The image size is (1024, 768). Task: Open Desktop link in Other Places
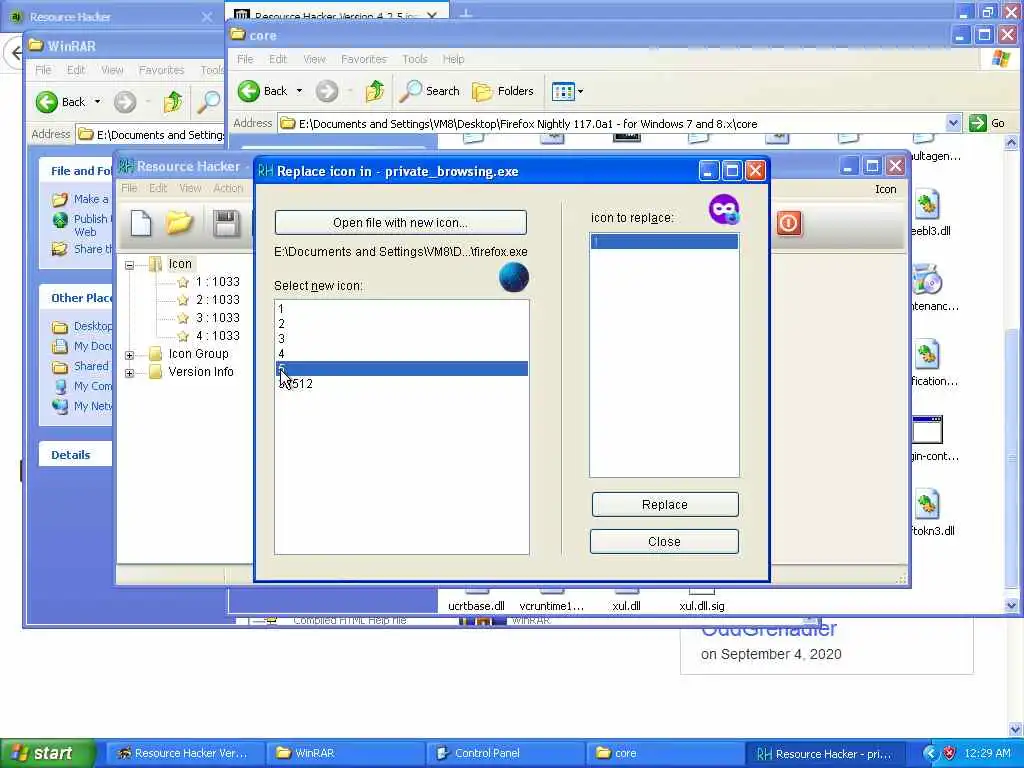tap(92, 326)
